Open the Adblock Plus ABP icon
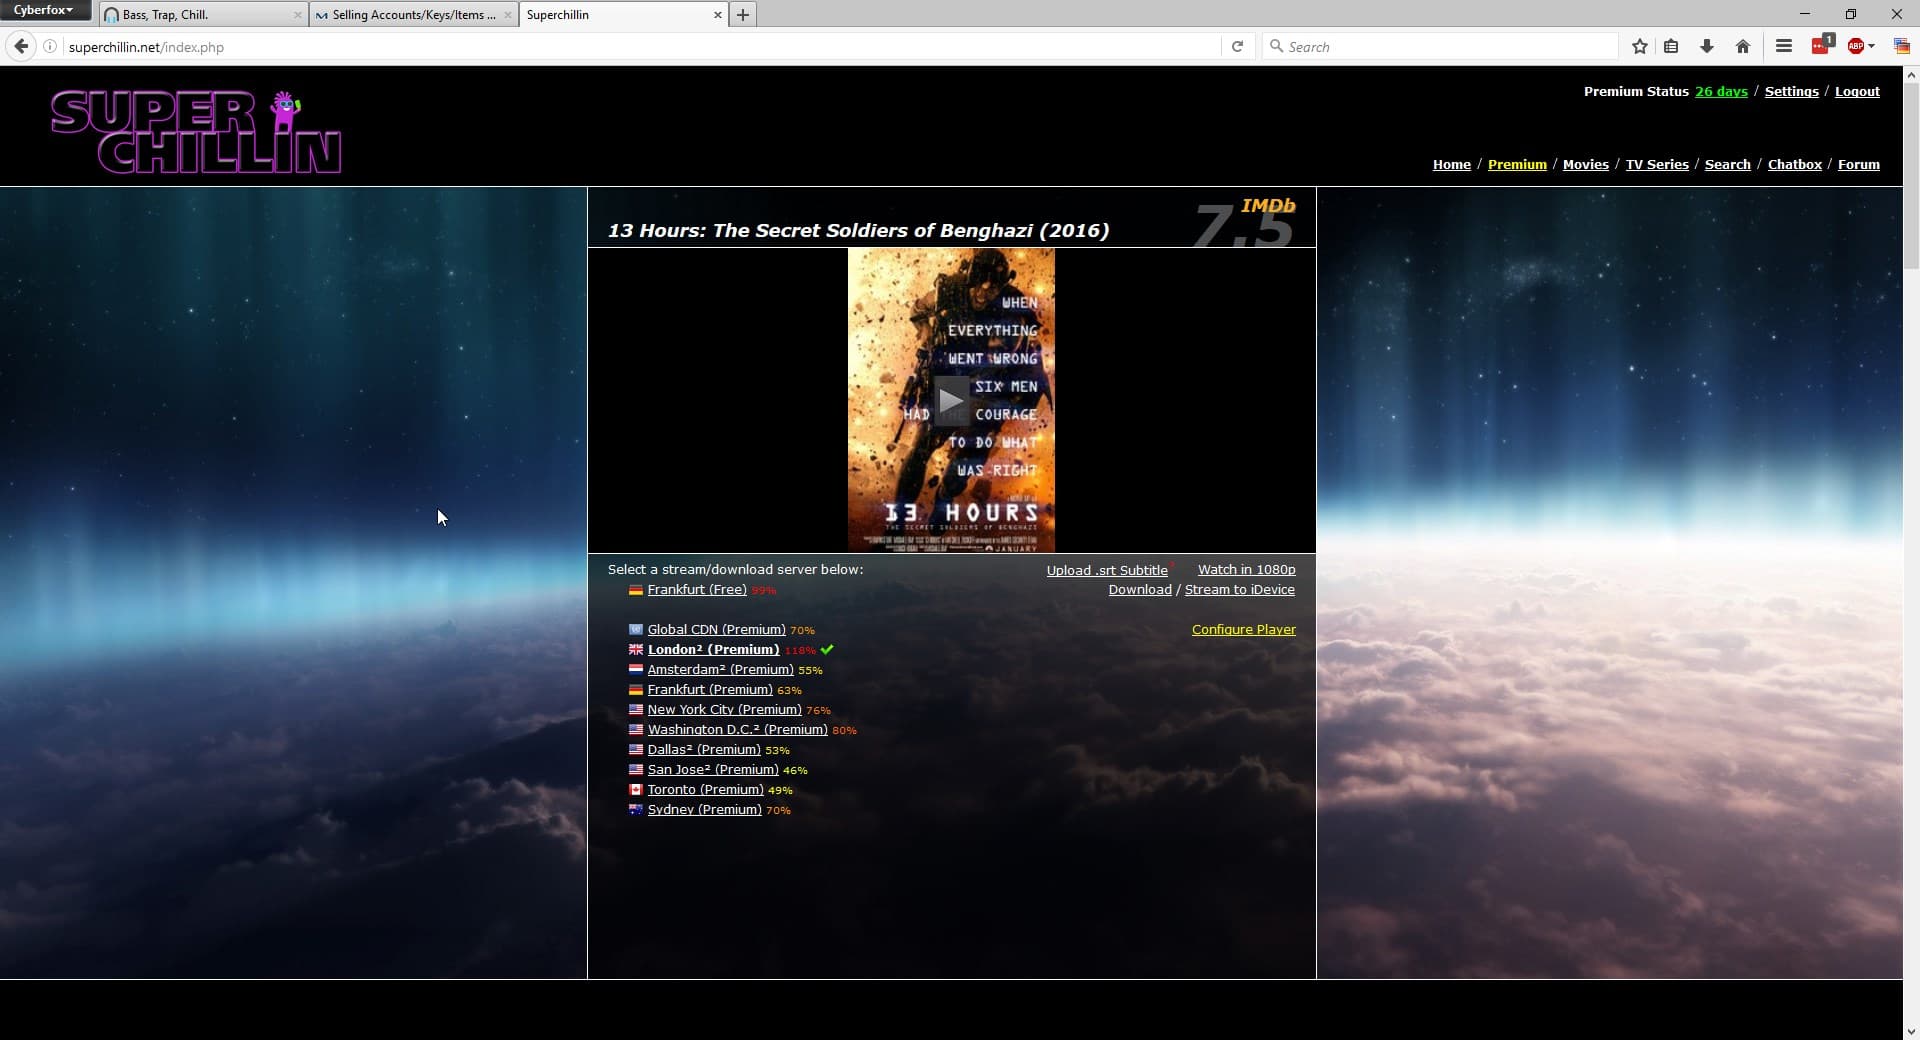1920x1040 pixels. tap(1855, 46)
